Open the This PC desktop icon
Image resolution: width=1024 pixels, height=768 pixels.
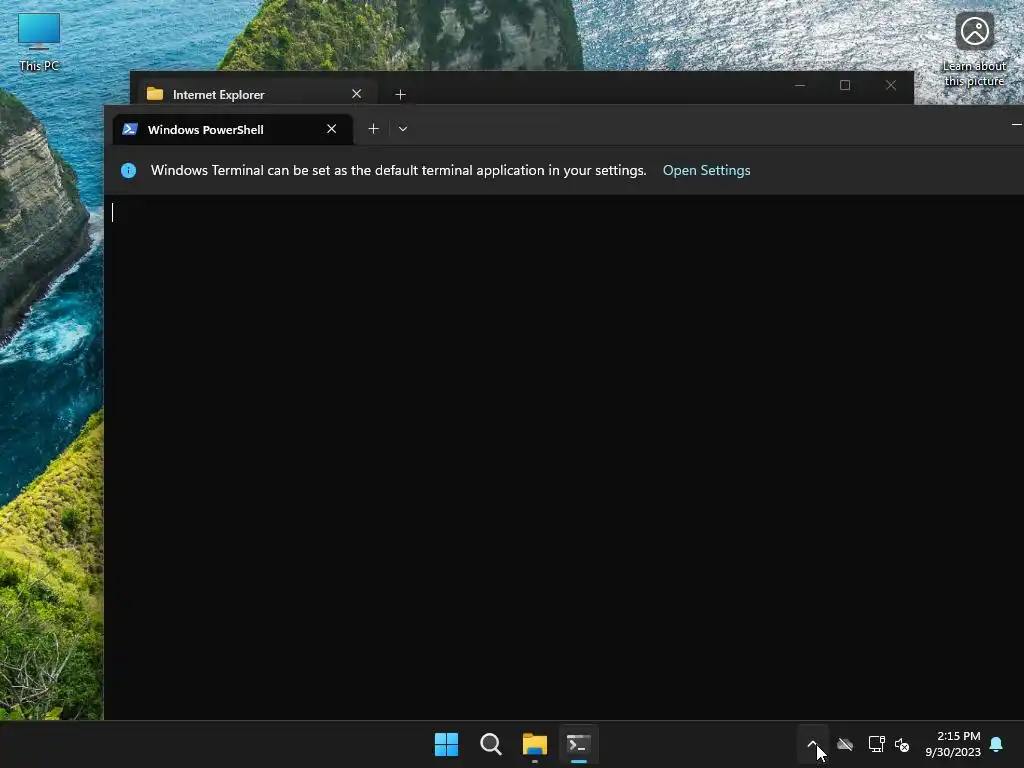click(x=39, y=42)
